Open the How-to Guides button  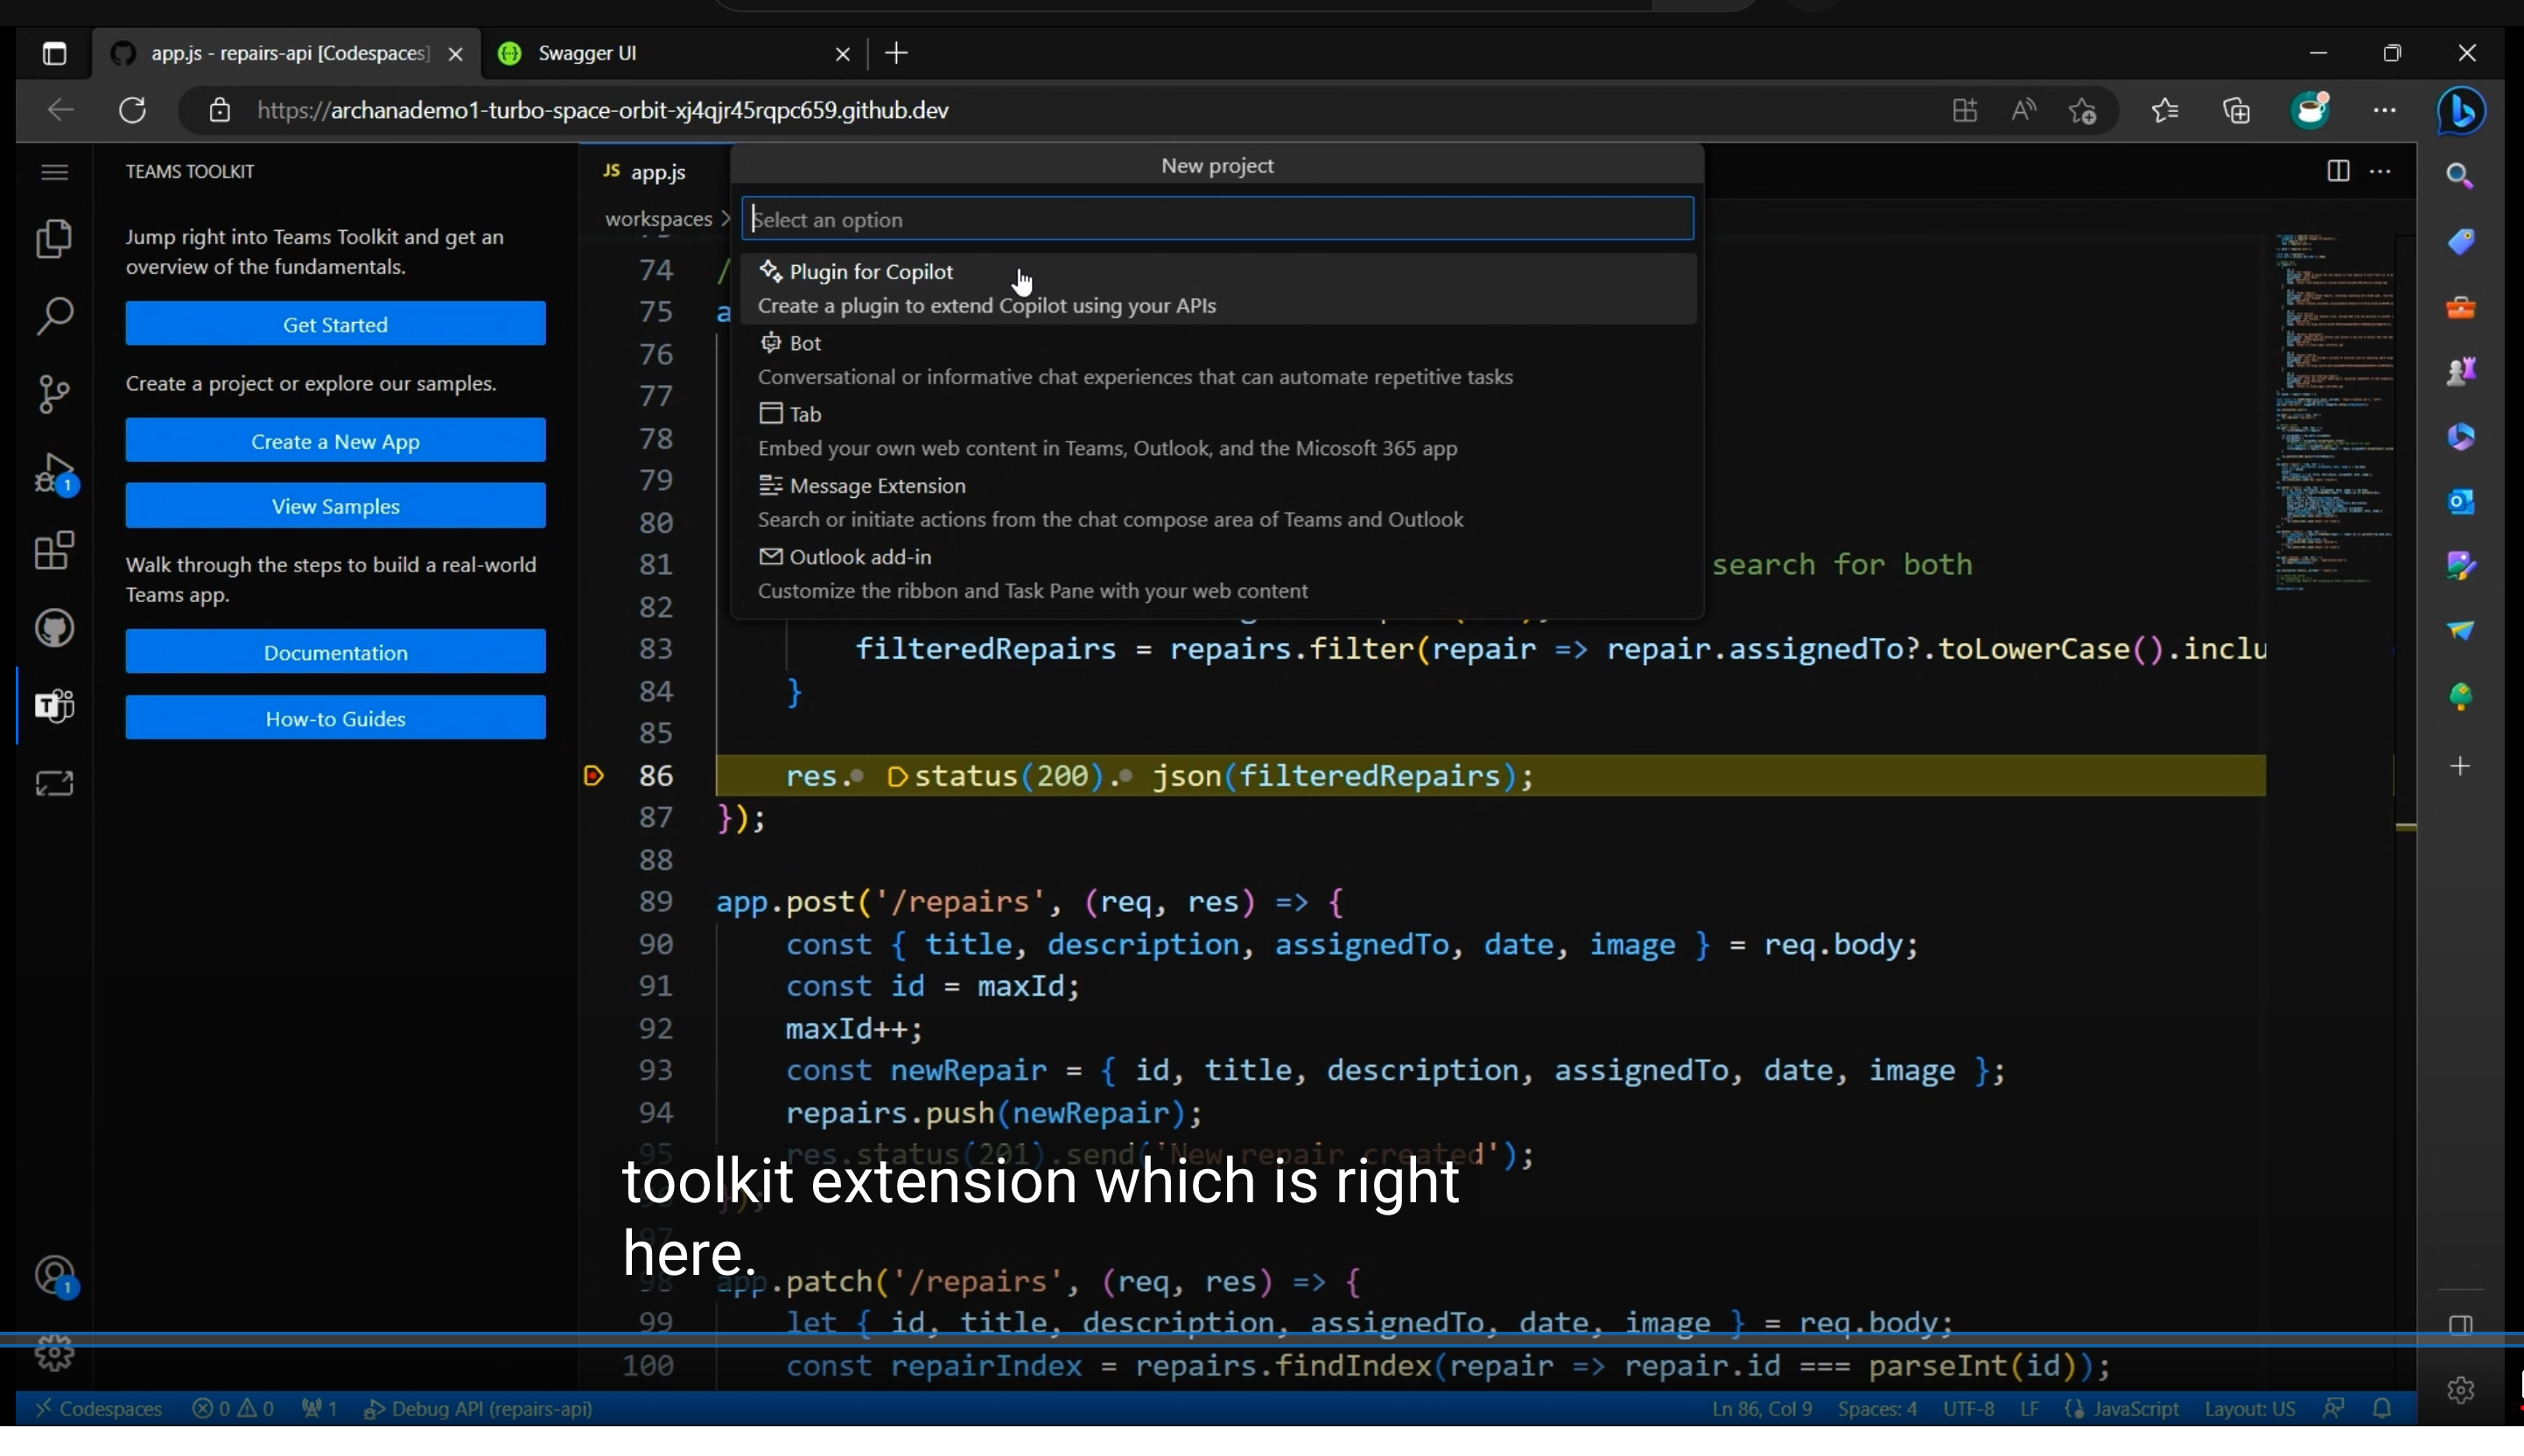click(x=336, y=718)
